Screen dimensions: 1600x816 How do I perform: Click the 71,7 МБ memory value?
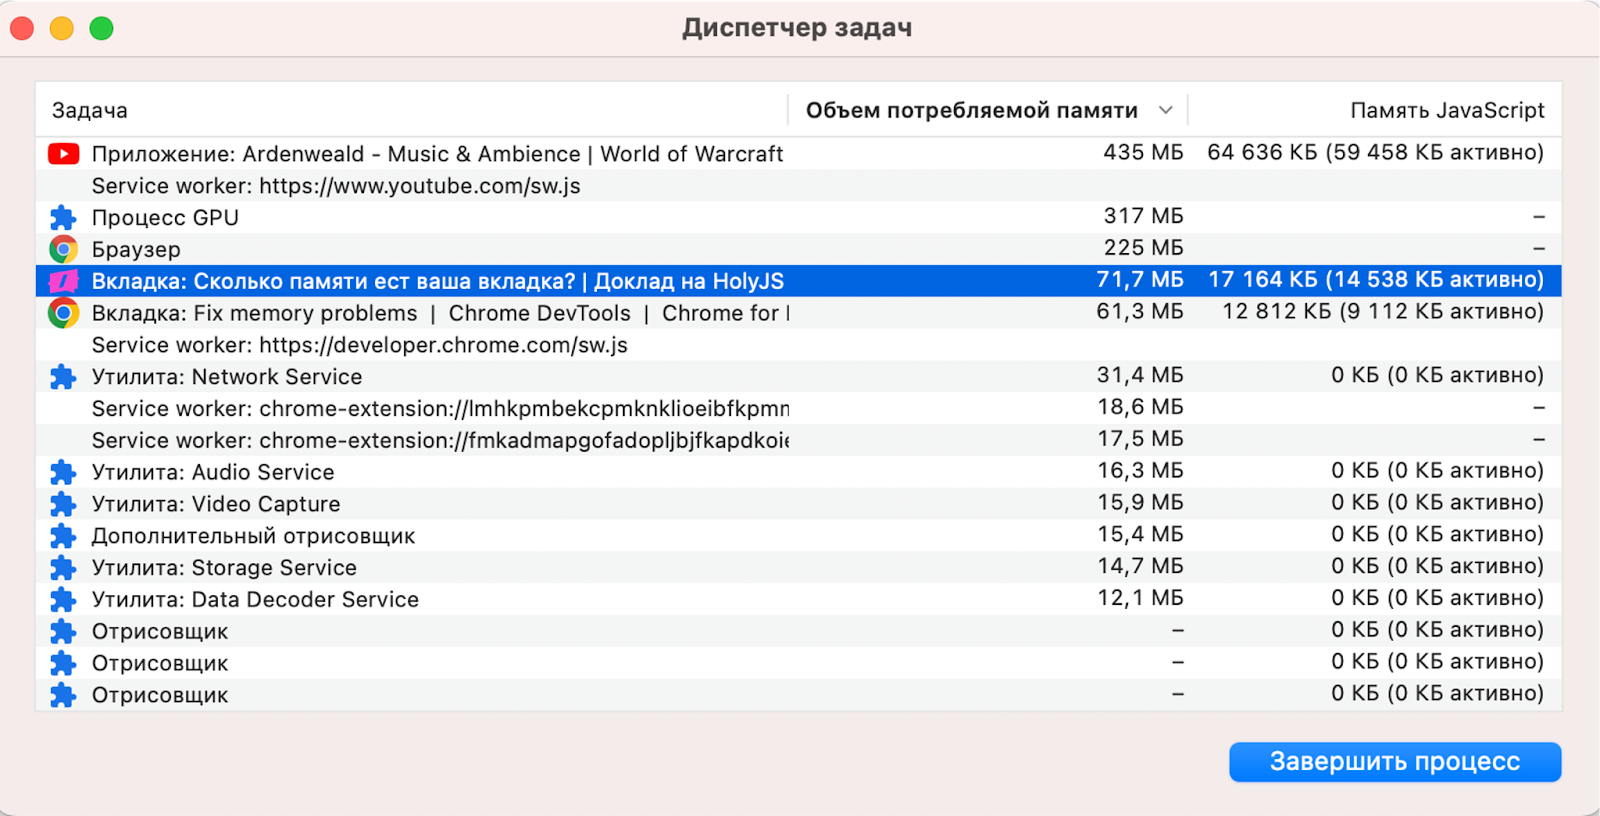(x=1140, y=280)
